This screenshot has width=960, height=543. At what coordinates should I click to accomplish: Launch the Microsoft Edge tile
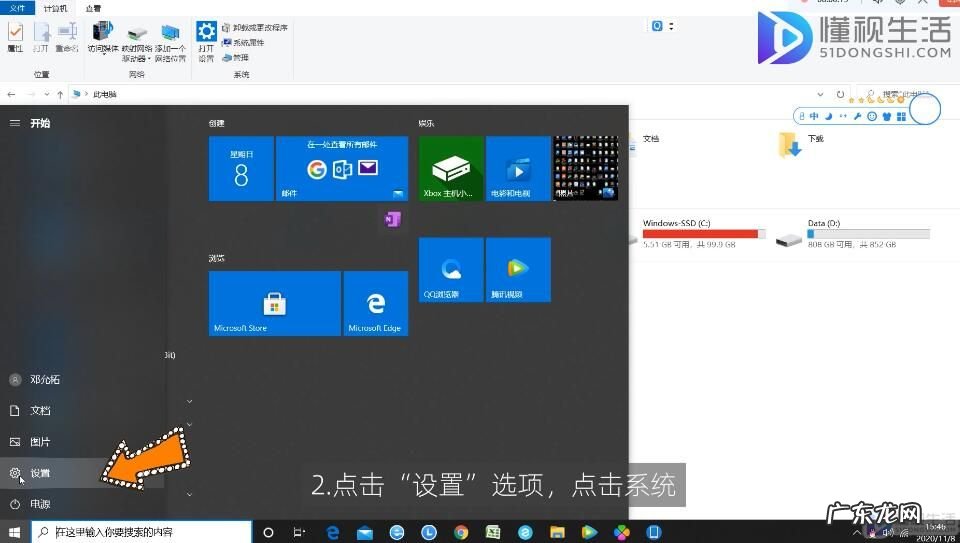pyautogui.click(x=375, y=303)
